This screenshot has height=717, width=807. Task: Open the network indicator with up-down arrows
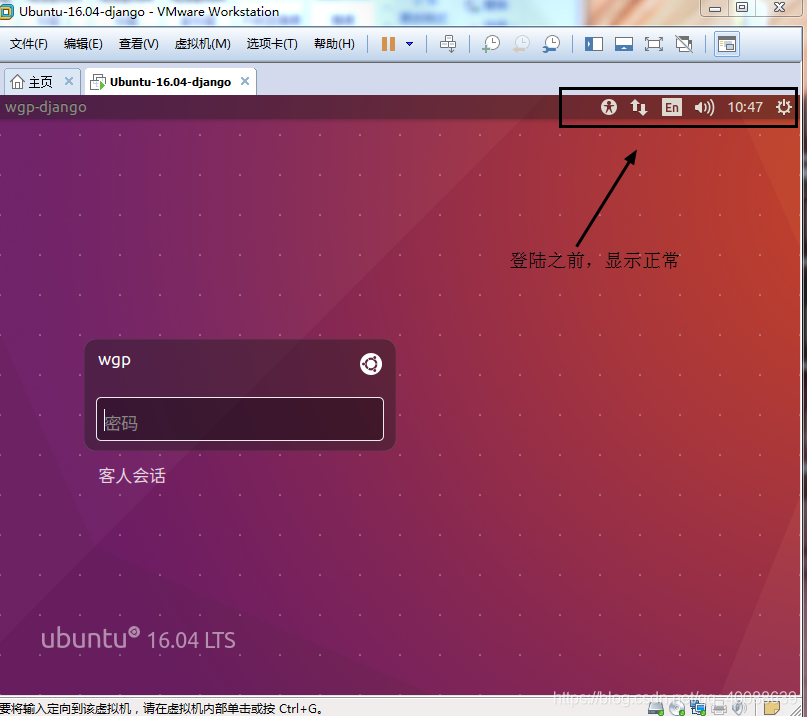(x=639, y=107)
